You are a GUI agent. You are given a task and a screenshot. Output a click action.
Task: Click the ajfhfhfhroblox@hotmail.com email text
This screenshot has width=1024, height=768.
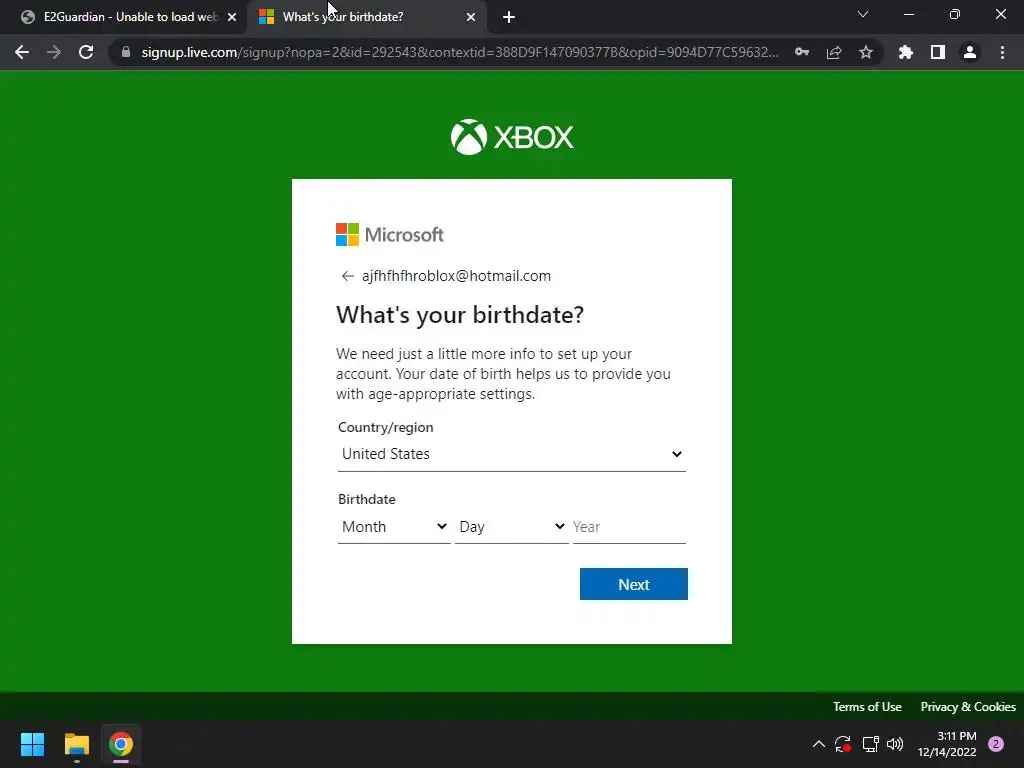pos(456,276)
